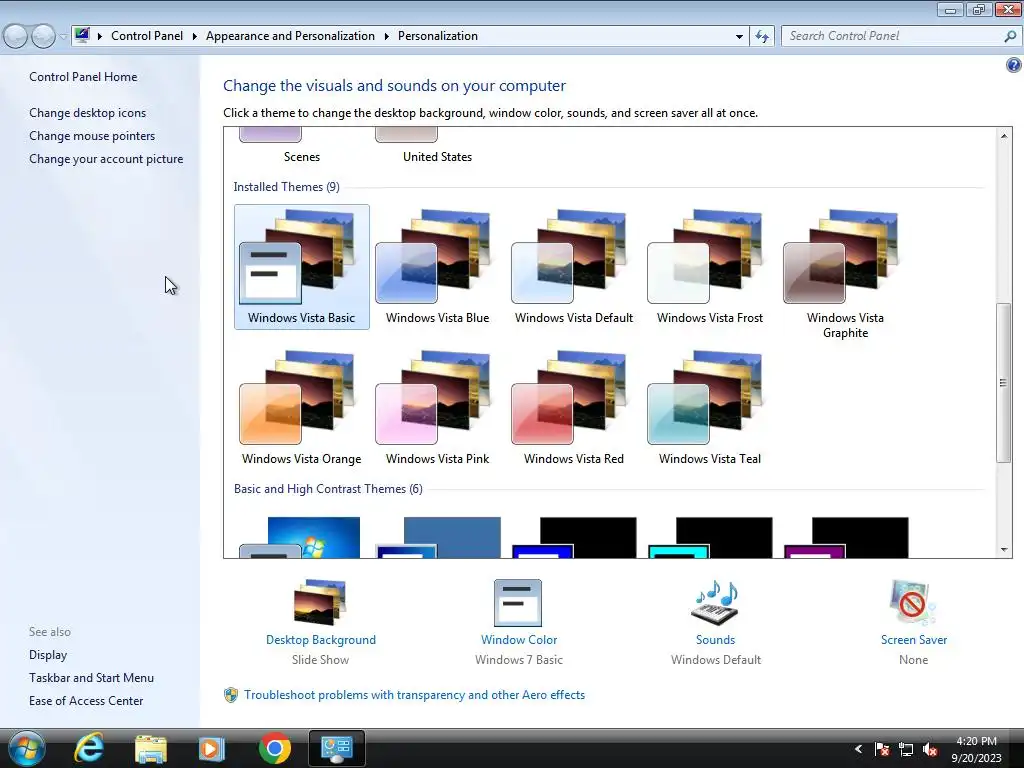Screen dimensions: 1024x768
Task: Show hidden system tray icons
Action: 858,749
